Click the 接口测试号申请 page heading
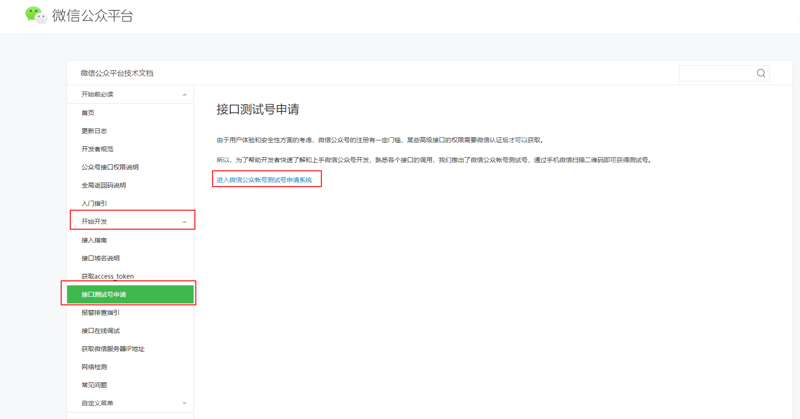800x419 pixels. [x=258, y=109]
